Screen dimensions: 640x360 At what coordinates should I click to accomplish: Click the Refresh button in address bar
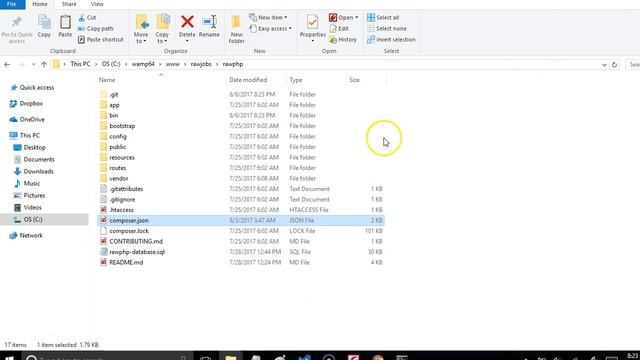(x=614, y=64)
